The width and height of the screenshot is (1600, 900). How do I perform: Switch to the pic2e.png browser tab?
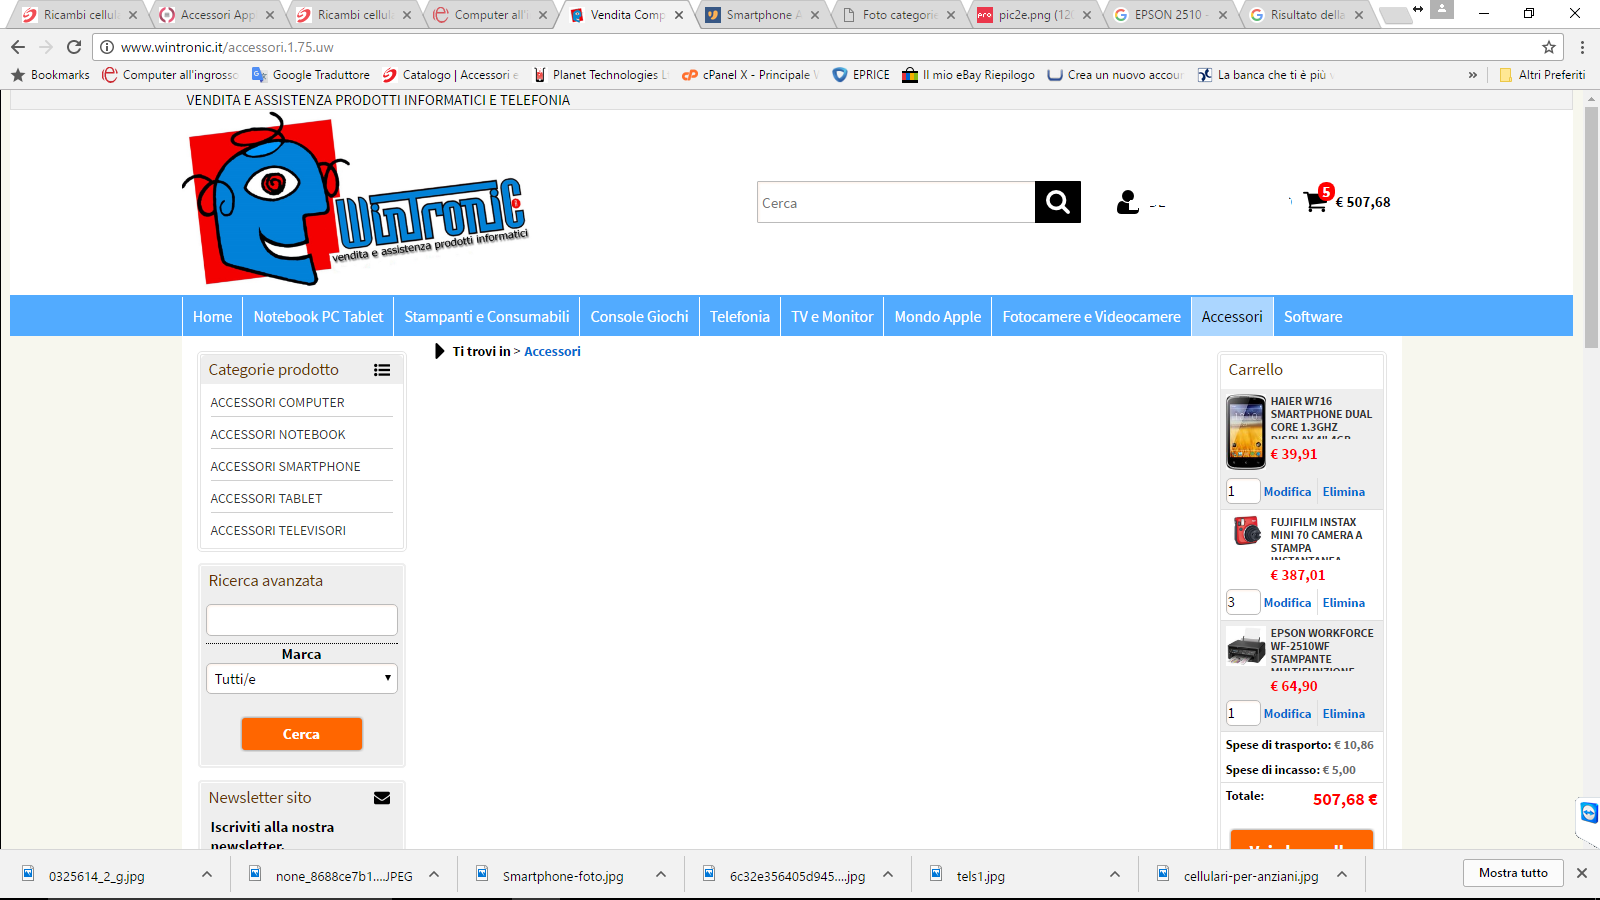pyautogui.click(x=1033, y=15)
